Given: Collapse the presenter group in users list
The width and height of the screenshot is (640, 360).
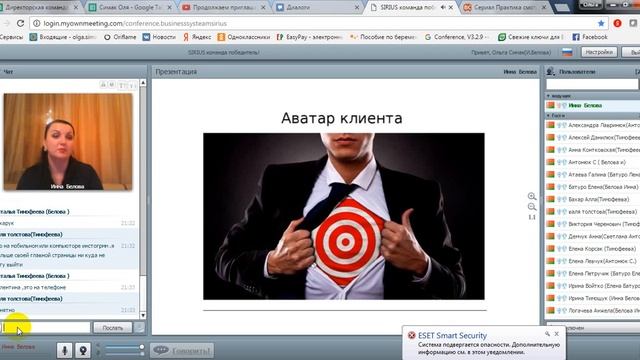Looking at the screenshot, I should tap(549, 96).
